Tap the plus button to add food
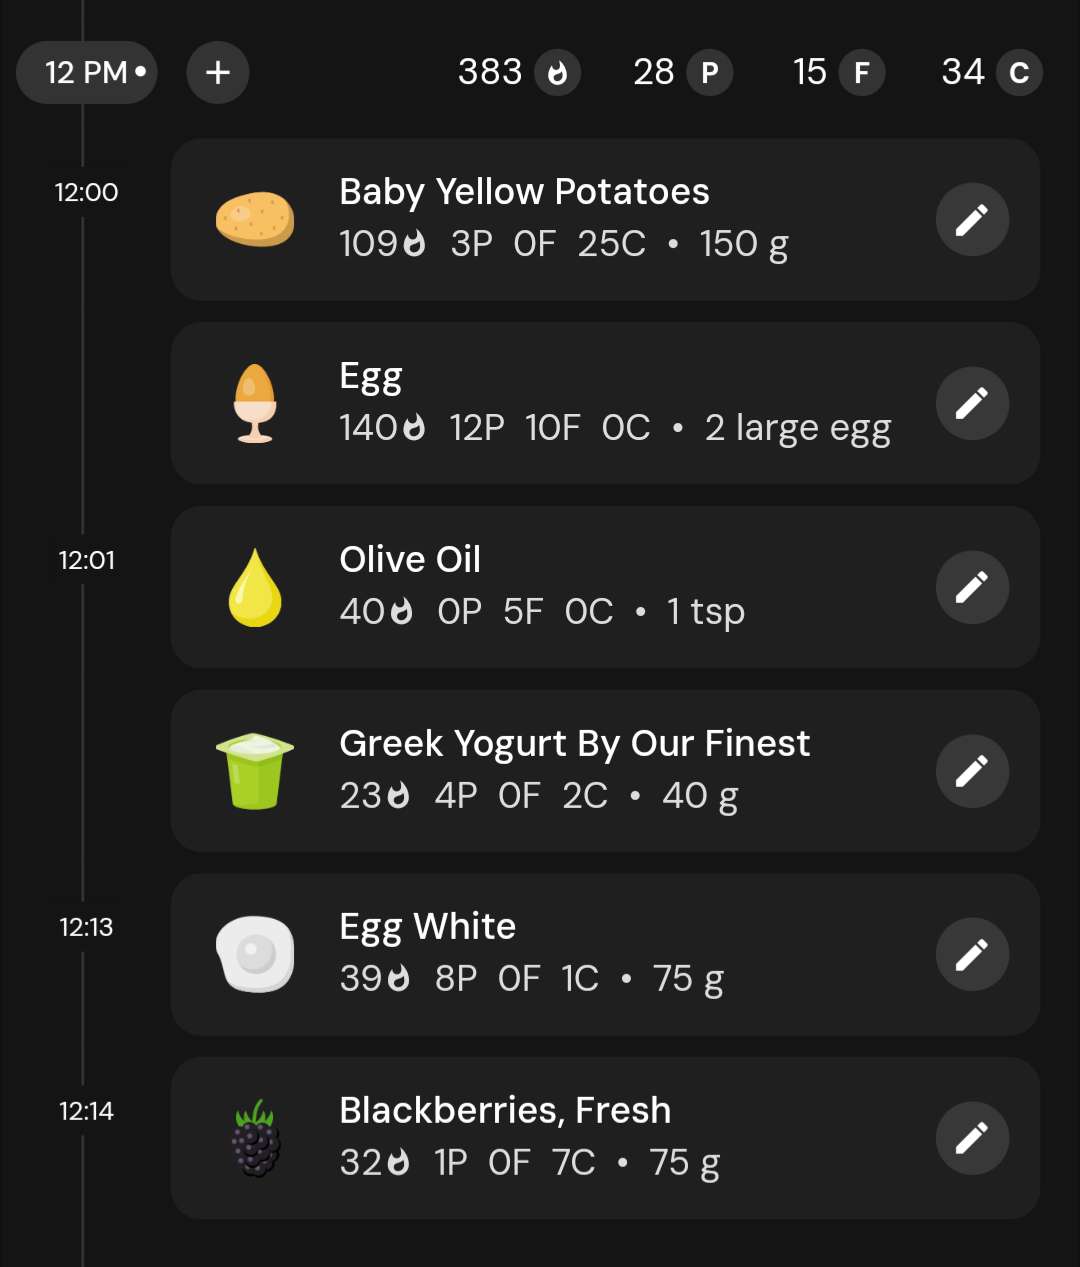 (218, 72)
